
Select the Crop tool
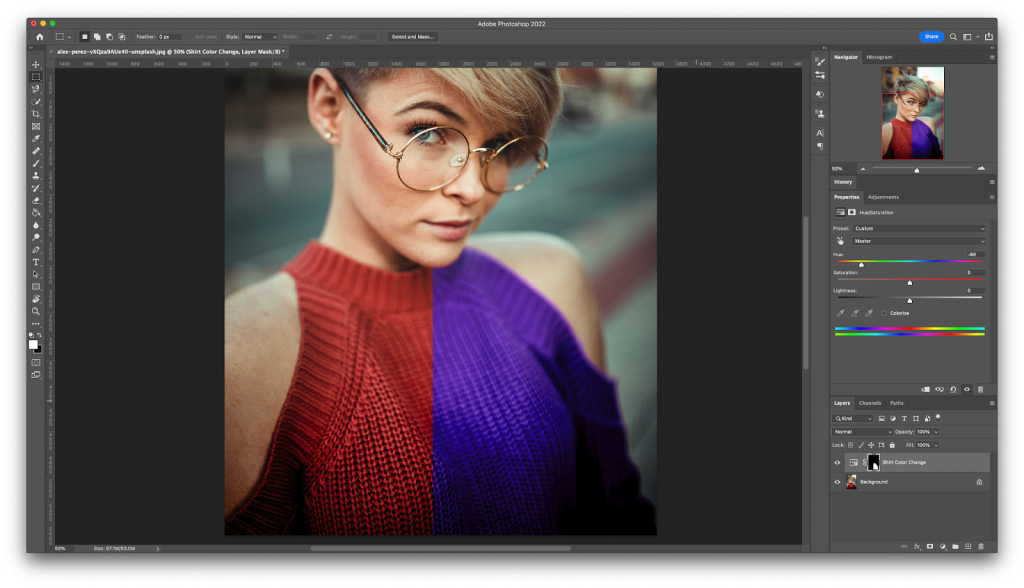(x=35, y=113)
